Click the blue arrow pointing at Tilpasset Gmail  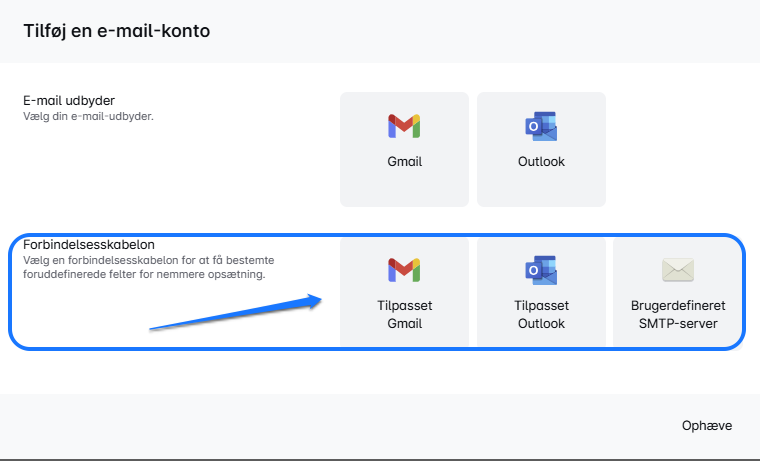[x=236, y=312]
